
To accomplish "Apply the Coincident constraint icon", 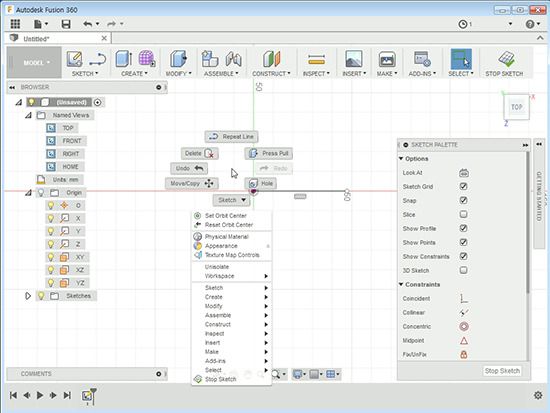I will 464,299.
